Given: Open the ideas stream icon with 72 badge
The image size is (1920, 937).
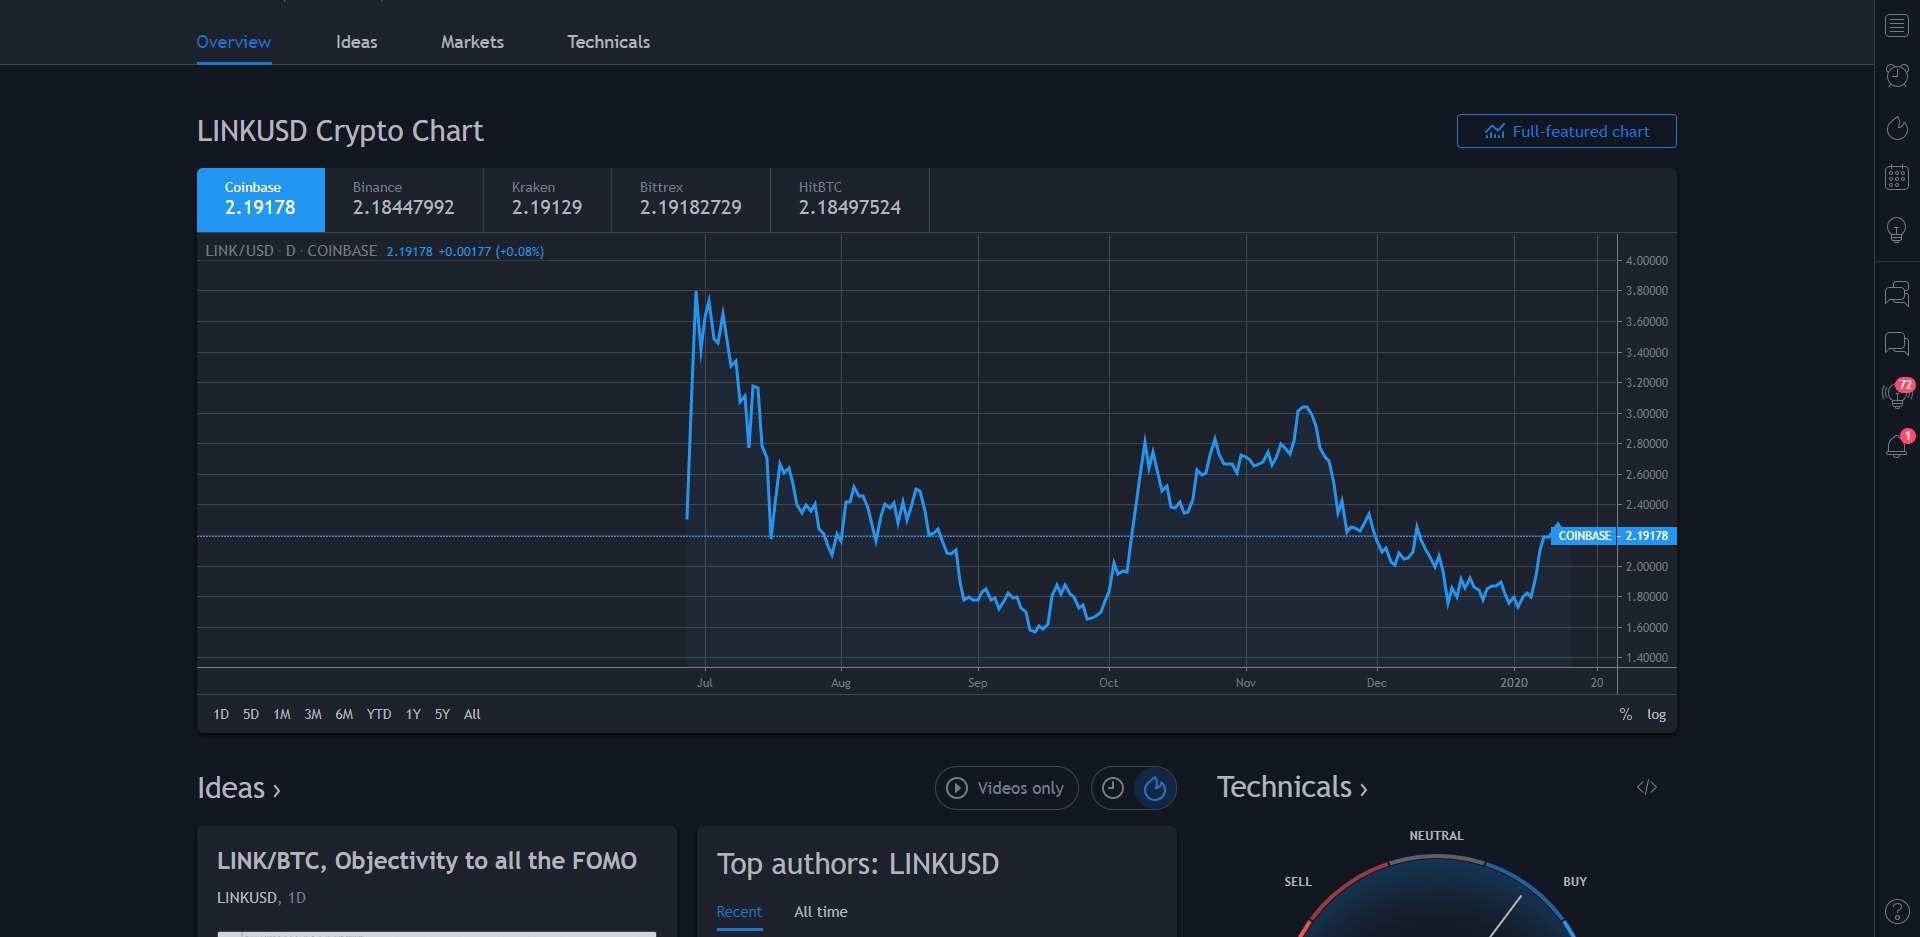Looking at the screenshot, I should (x=1896, y=394).
